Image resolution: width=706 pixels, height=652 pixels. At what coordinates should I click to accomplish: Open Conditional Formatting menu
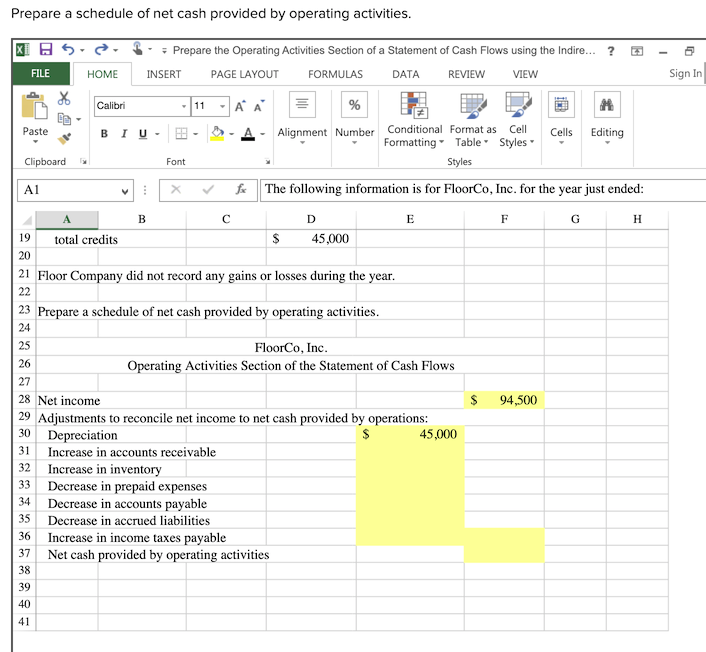coord(414,120)
